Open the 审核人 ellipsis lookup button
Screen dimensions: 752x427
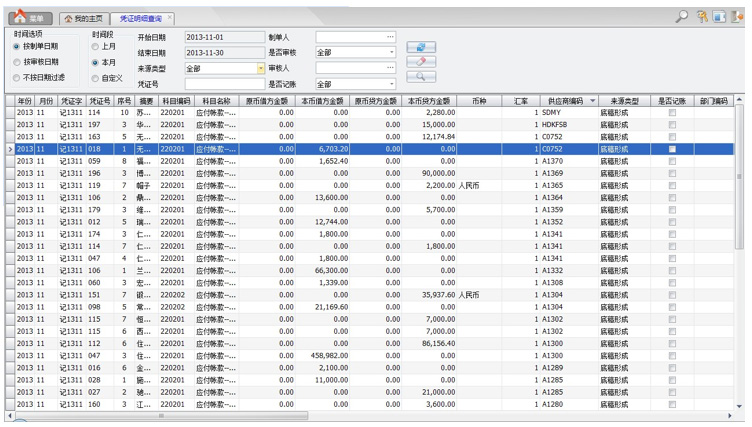(x=390, y=68)
